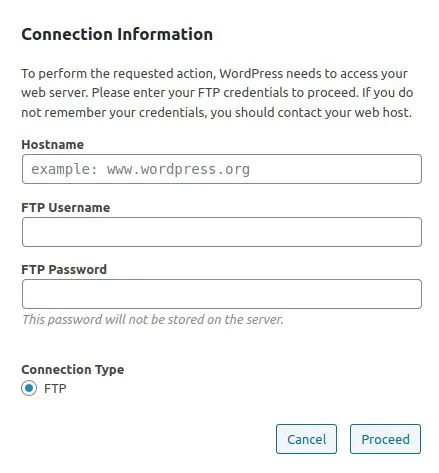
Task: Click the FTP label beside the radio button
Action: pyautogui.click(x=55, y=389)
